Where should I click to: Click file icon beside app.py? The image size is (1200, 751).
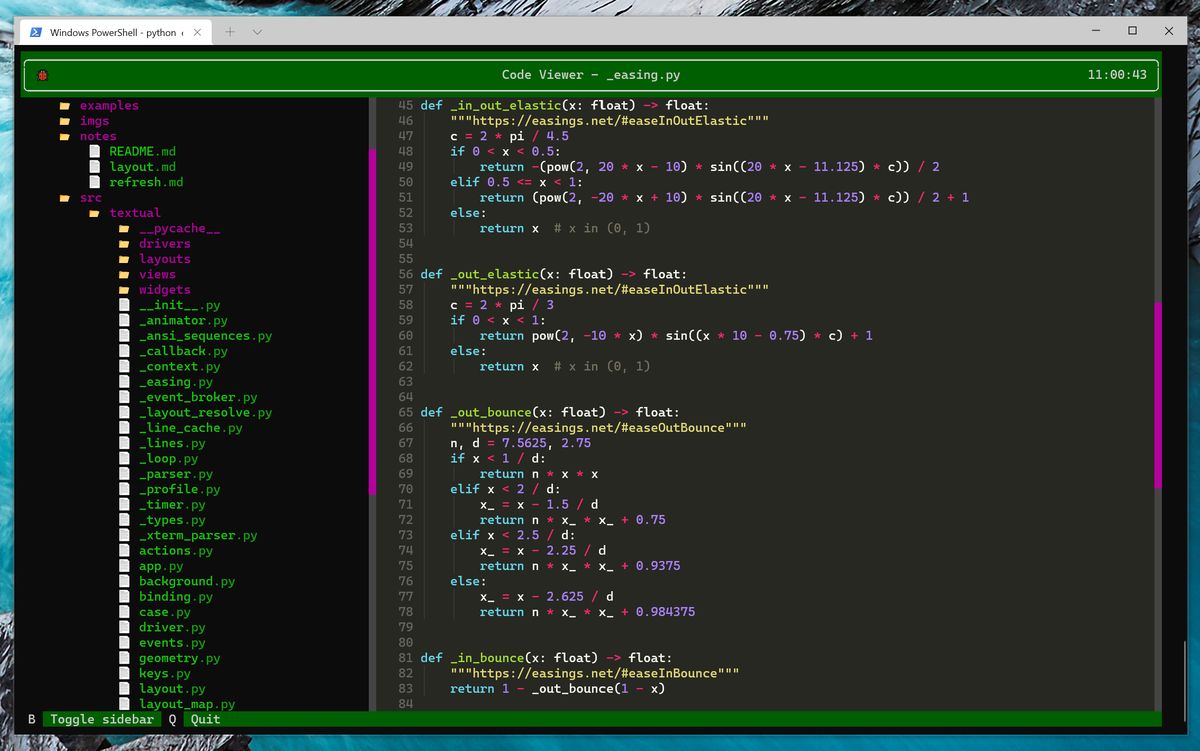124,566
